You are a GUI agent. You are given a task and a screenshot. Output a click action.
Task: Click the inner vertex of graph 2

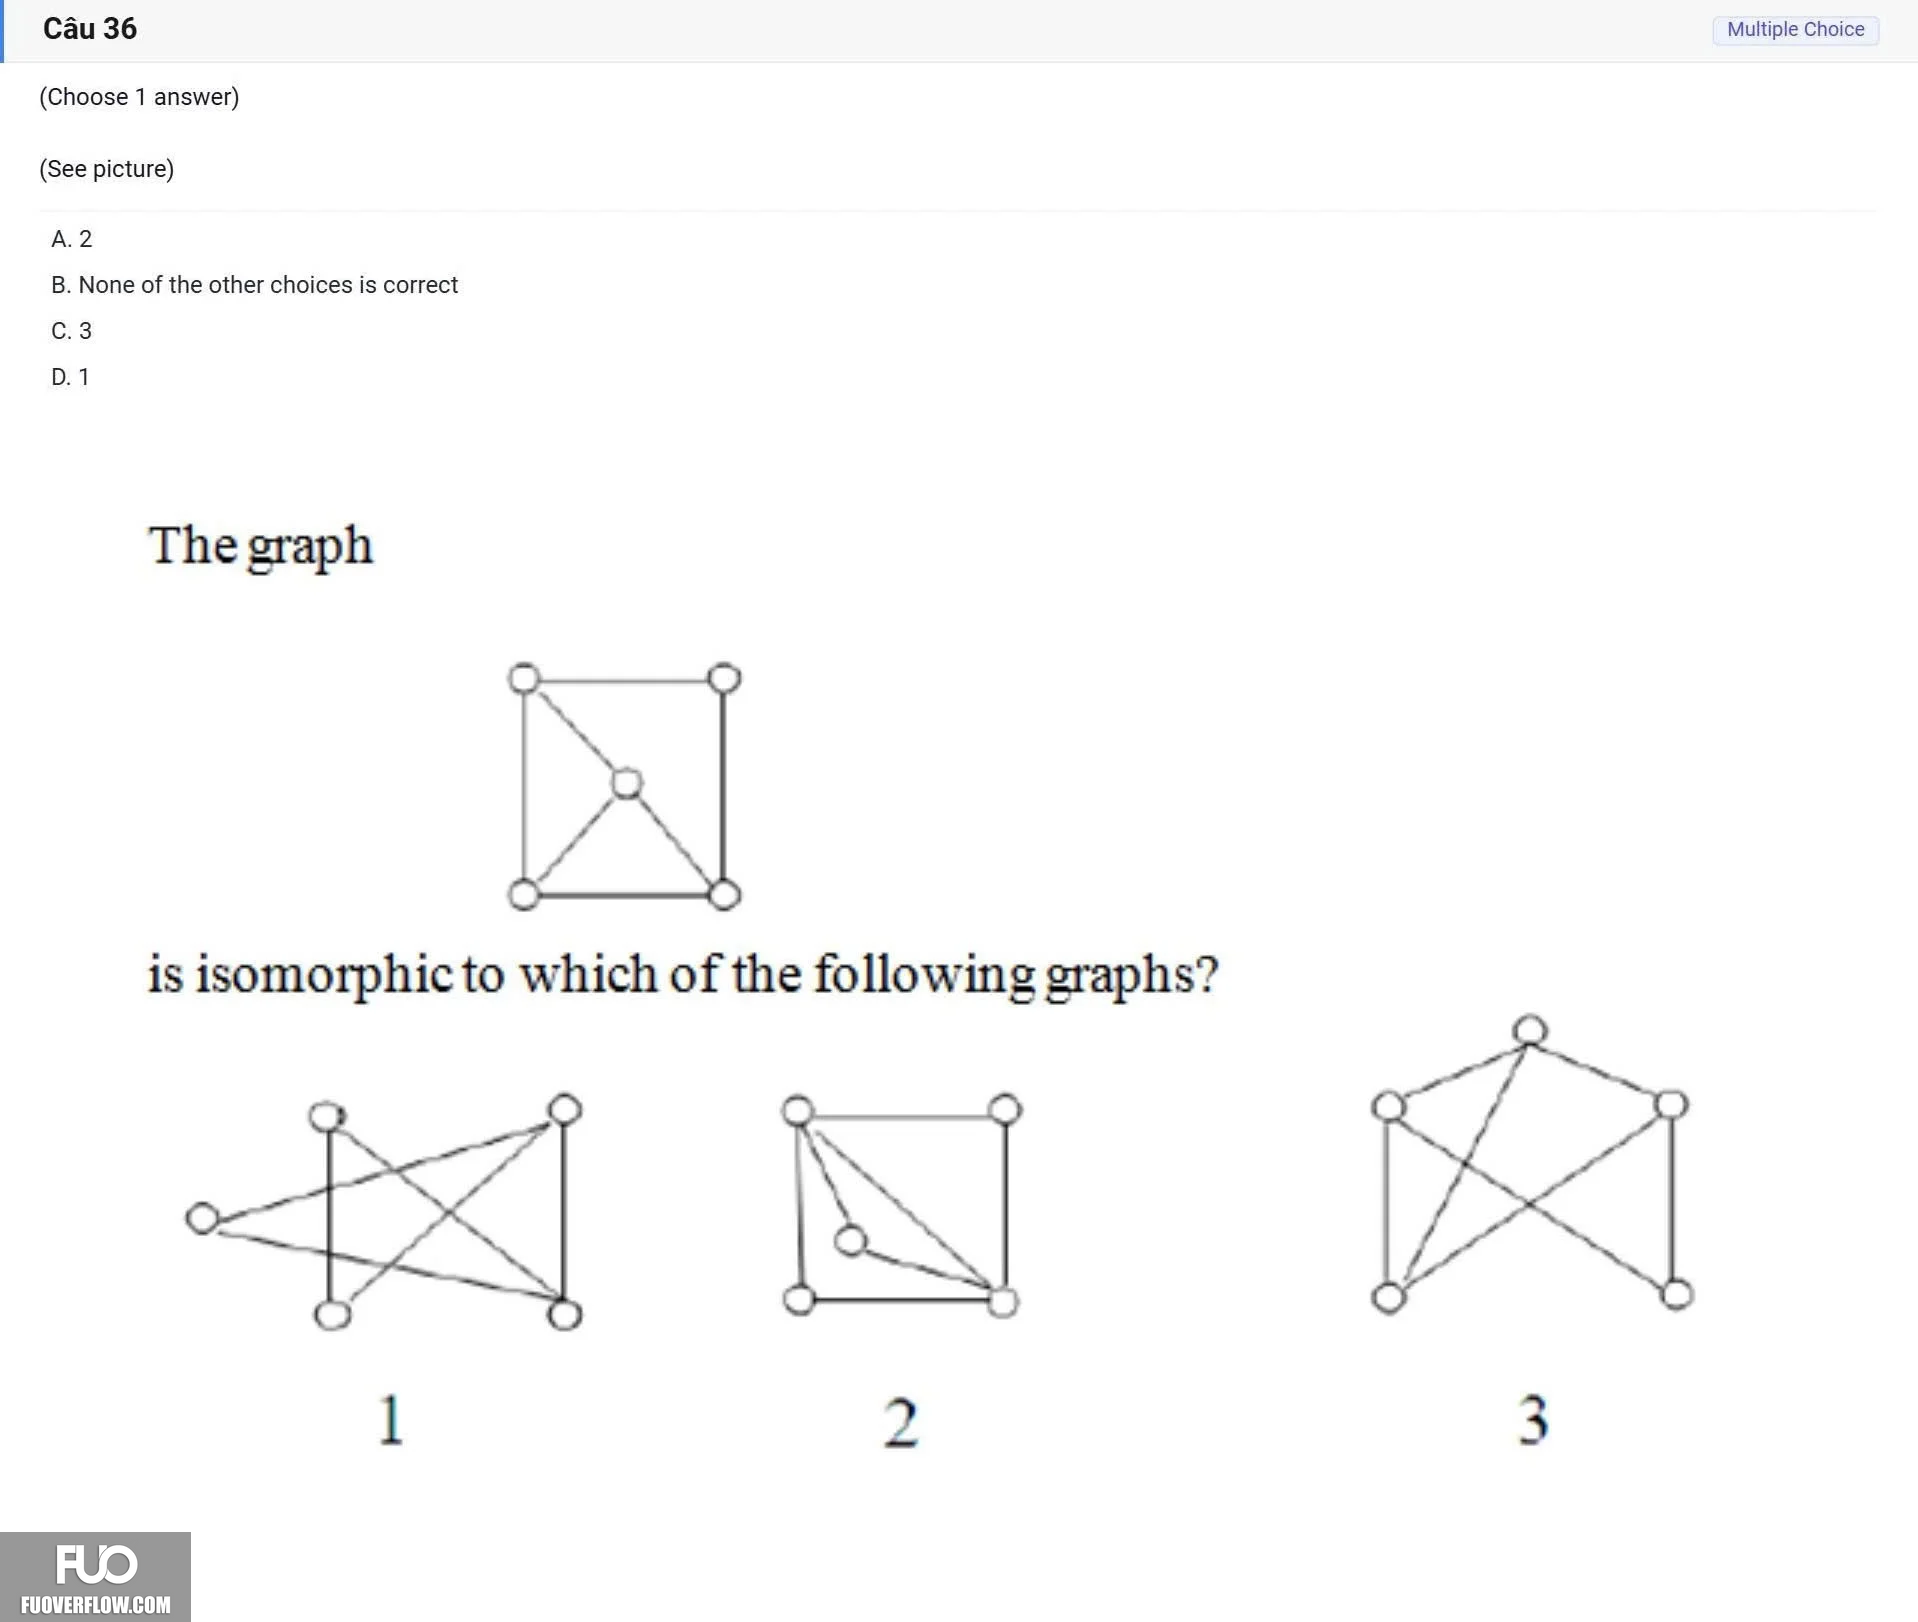[850, 1241]
